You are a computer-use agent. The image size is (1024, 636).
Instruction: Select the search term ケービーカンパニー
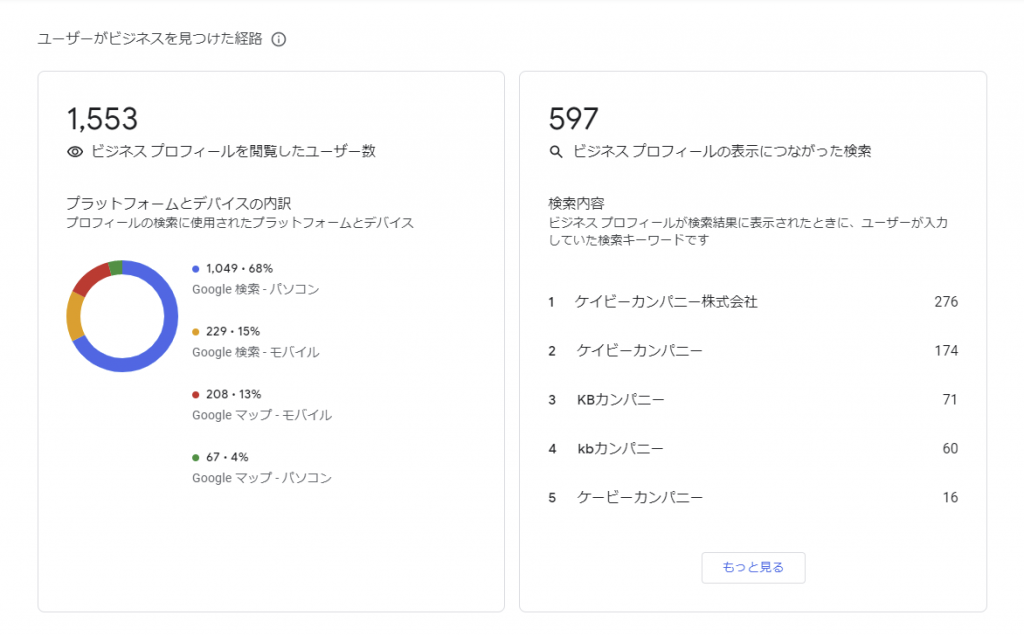pos(639,498)
